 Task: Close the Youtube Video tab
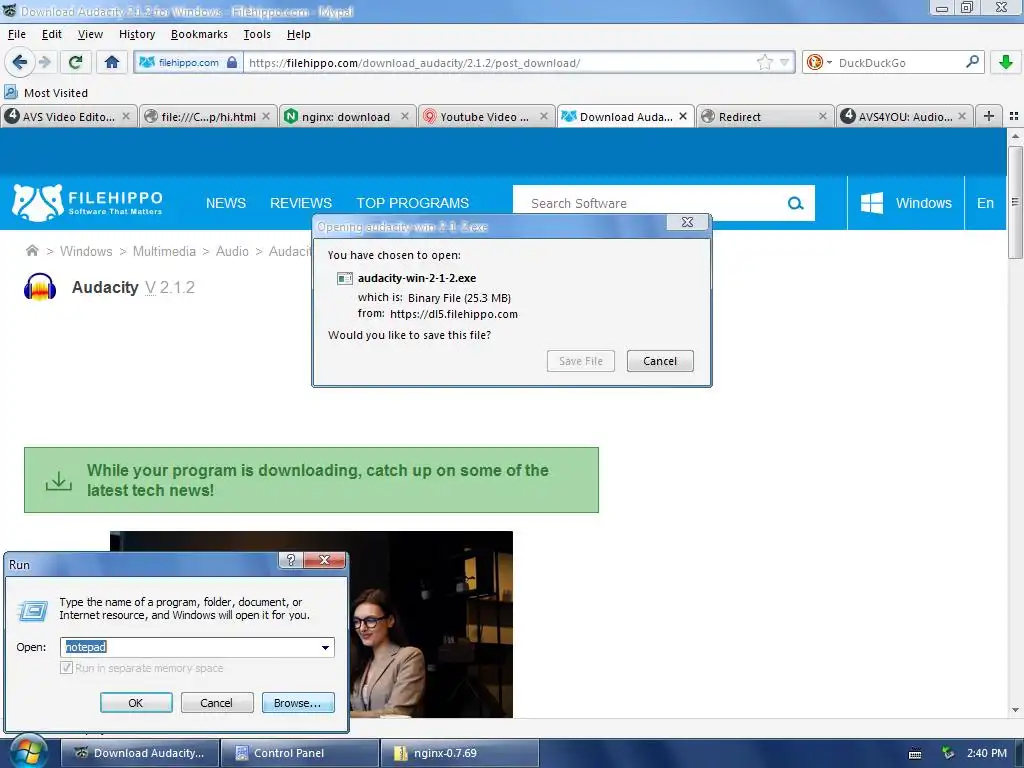[544, 116]
